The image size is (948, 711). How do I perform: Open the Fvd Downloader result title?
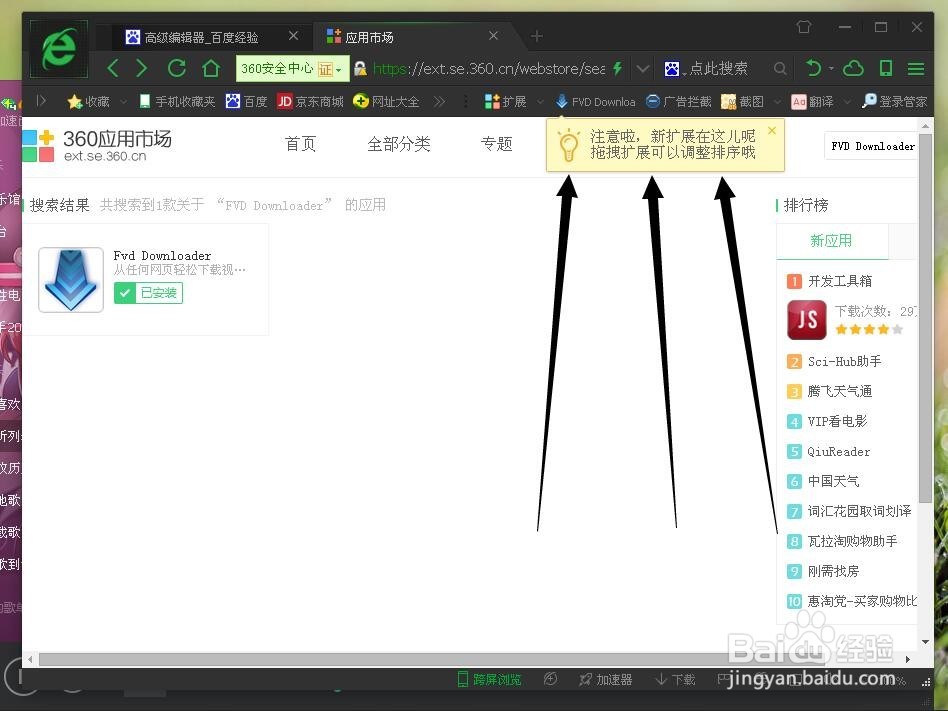[162, 255]
